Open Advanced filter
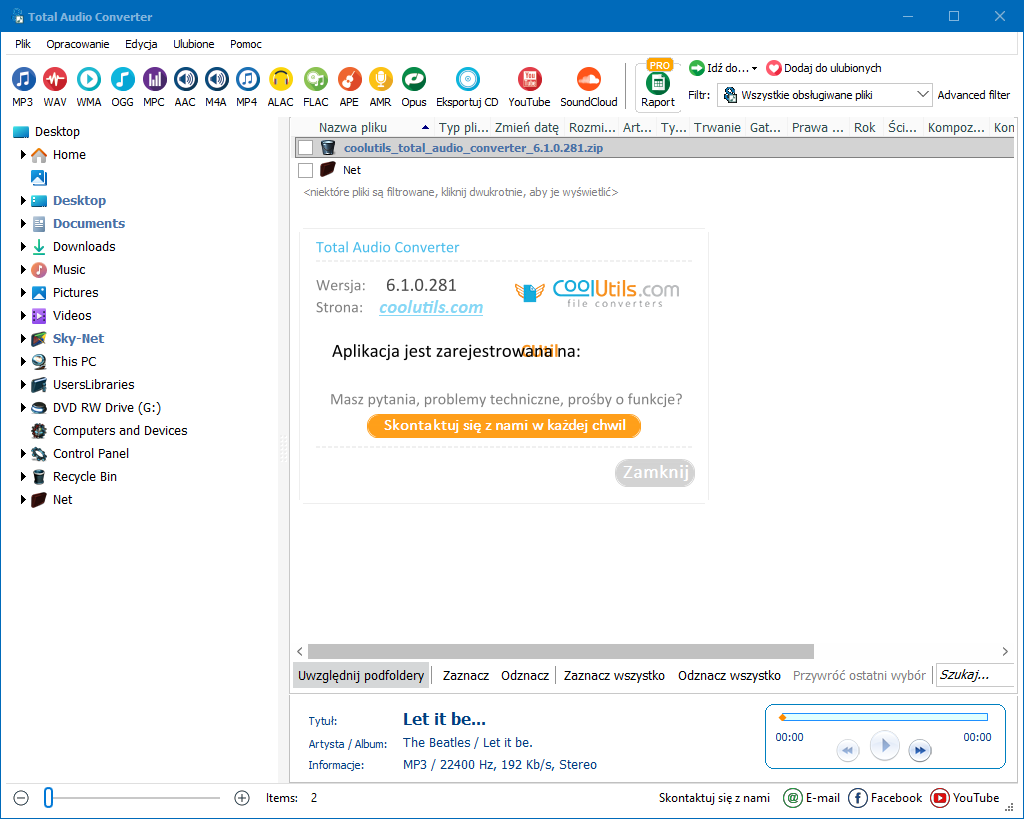1024x819 pixels. click(x=974, y=95)
